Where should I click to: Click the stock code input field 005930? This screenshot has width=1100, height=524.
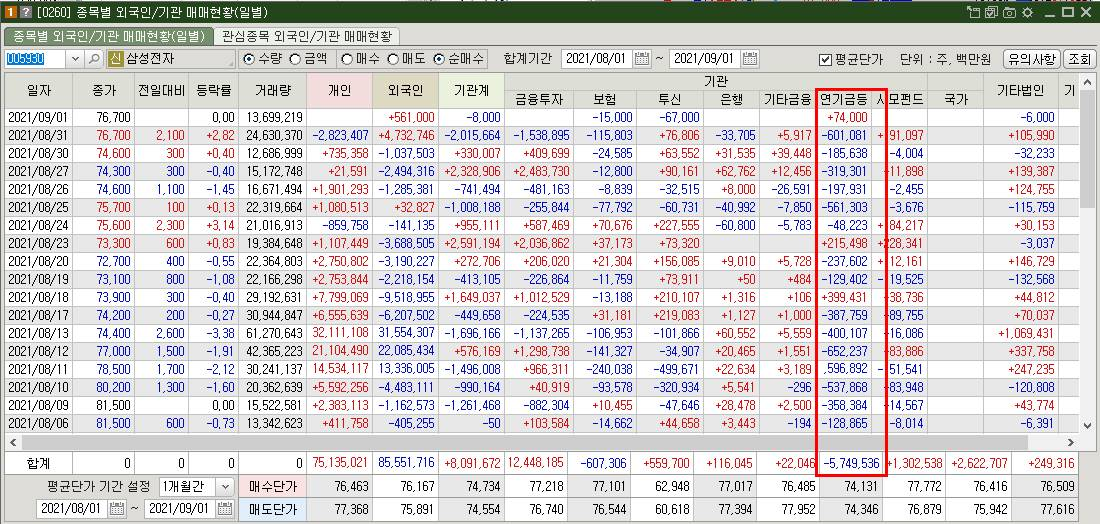pyautogui.click(x=36, y=59)
